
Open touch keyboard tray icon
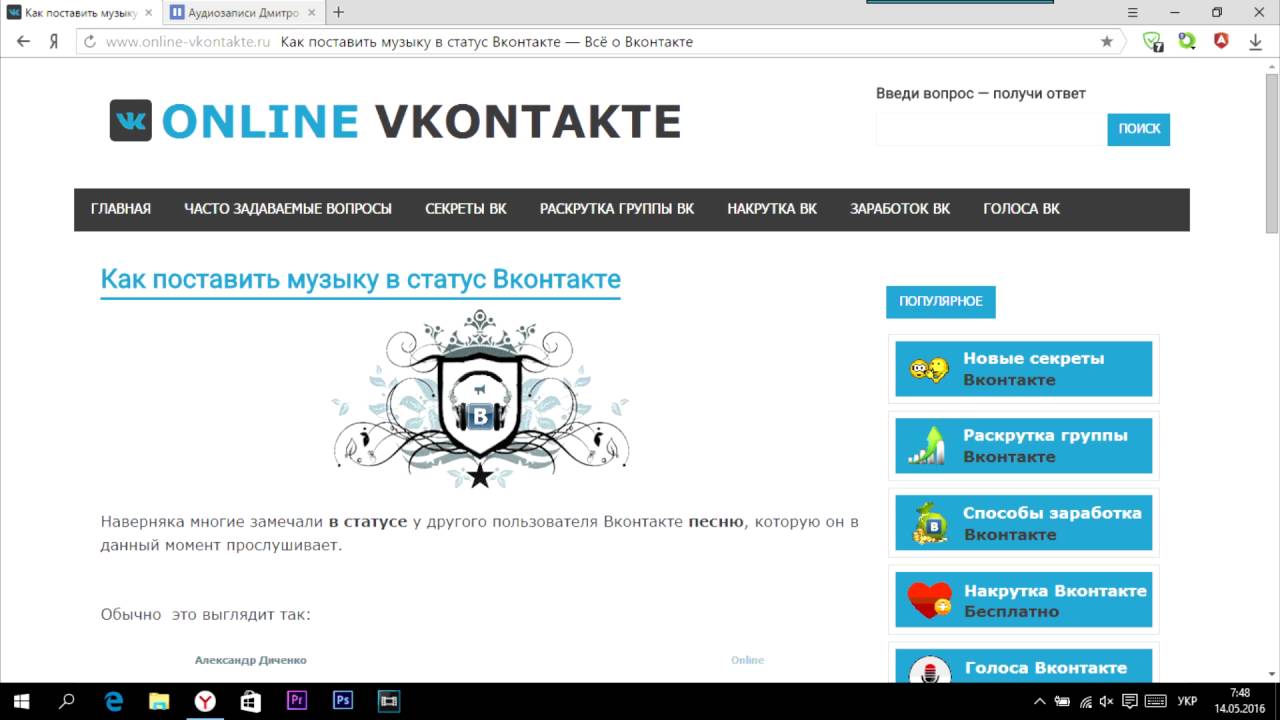(1156, 701)
